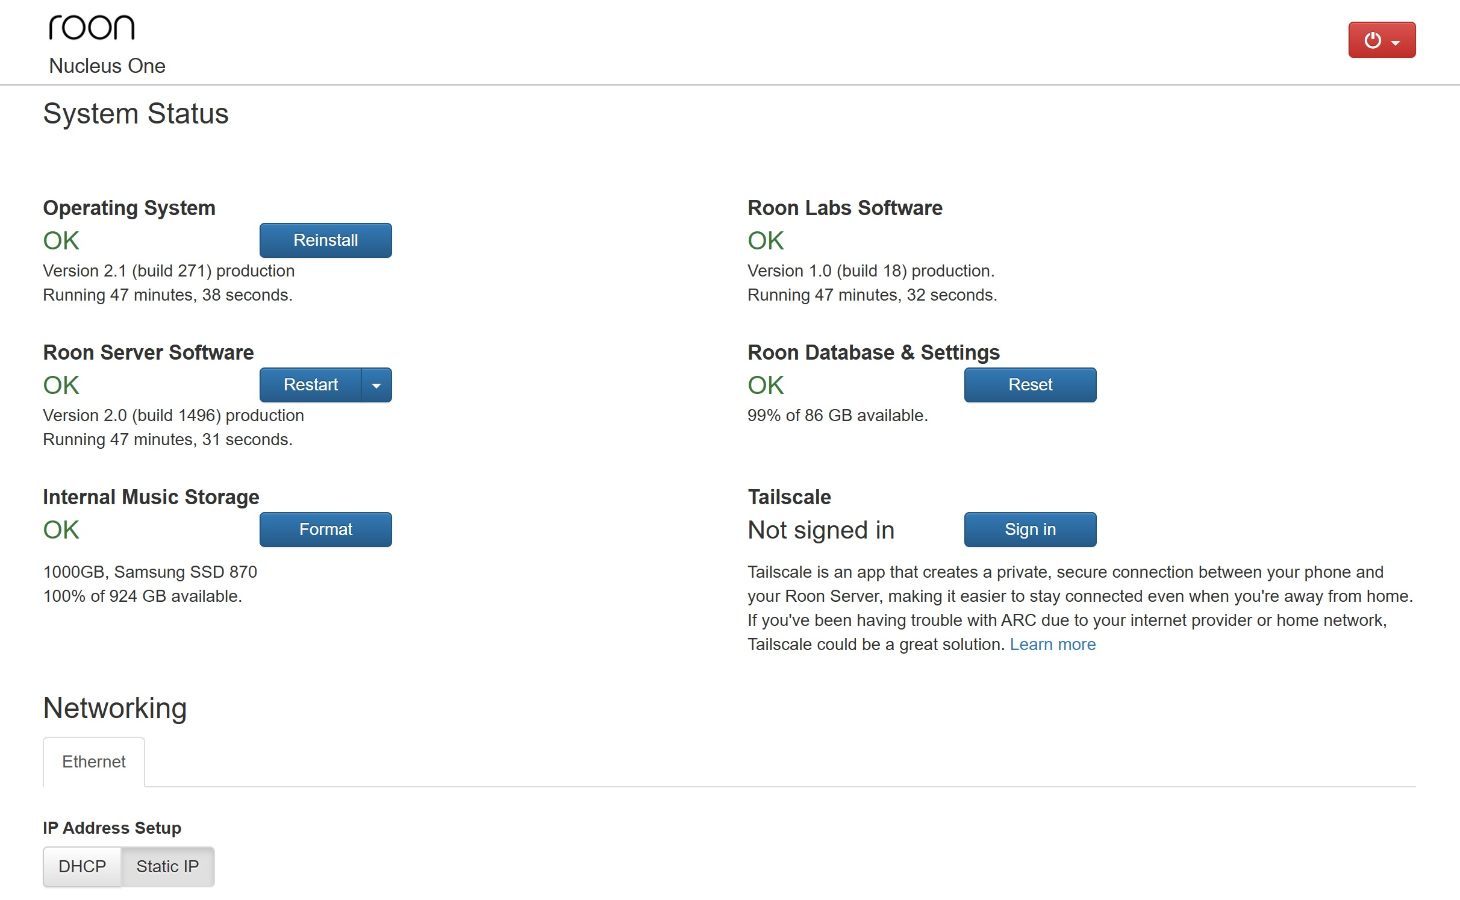The width and height of the screenshot is (1460, 900).
Task: Click the System Status heading
Action: tap(136, 114)
